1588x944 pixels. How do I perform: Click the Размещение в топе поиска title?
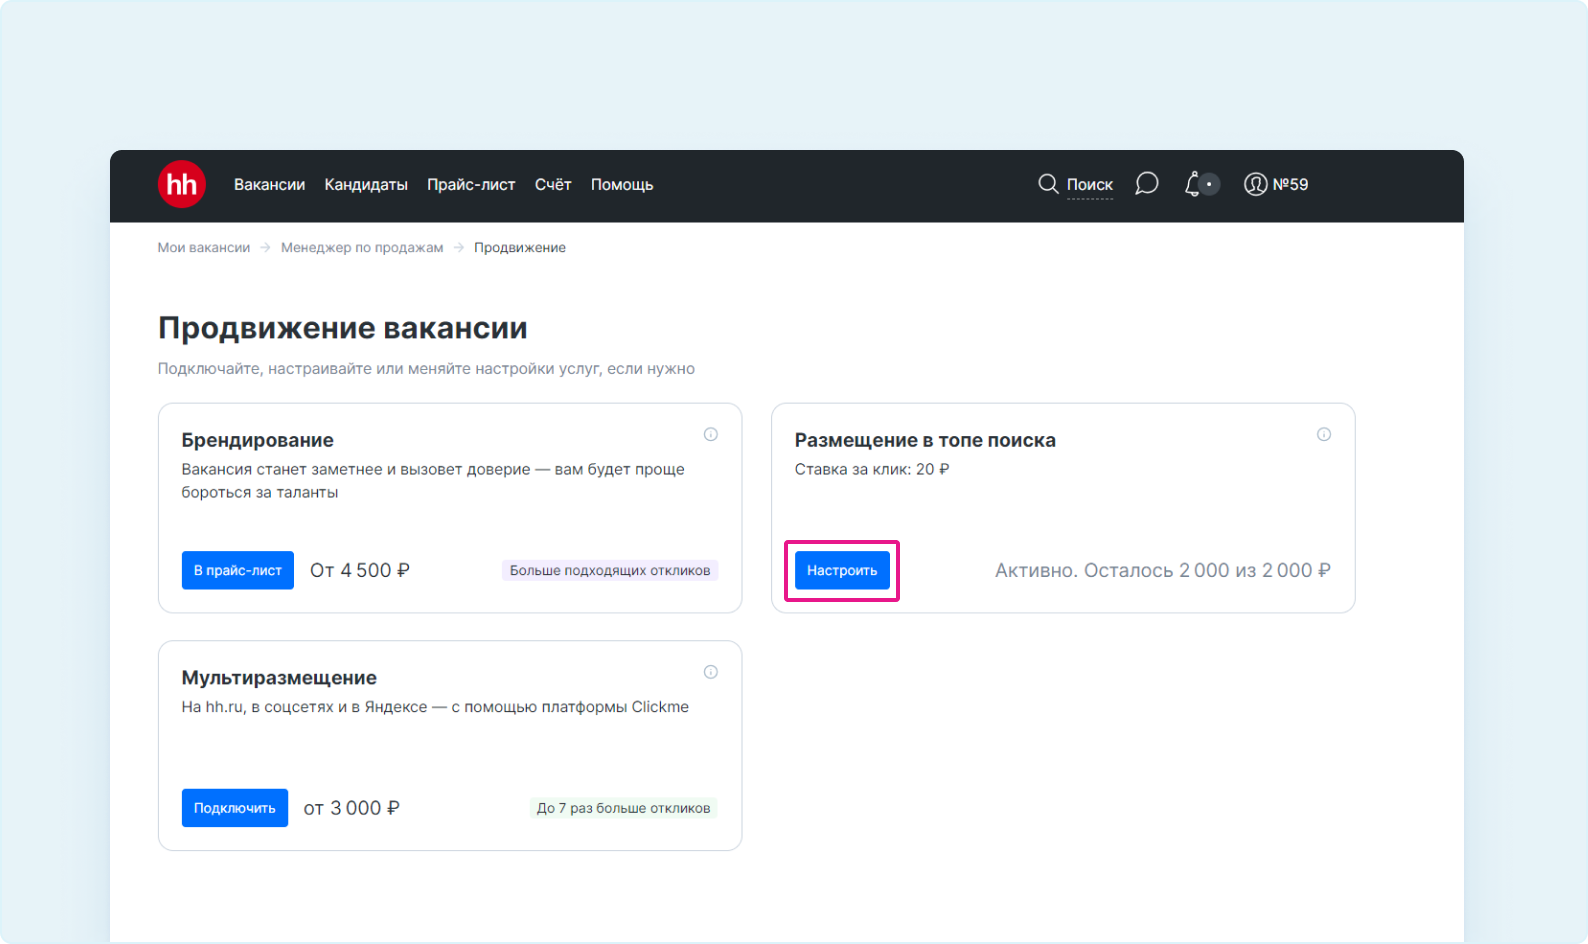[925, 440]
